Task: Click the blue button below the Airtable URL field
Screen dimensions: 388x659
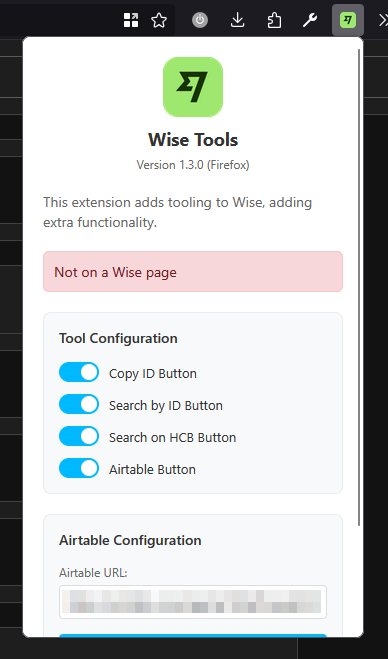Action: pos(193,636)
